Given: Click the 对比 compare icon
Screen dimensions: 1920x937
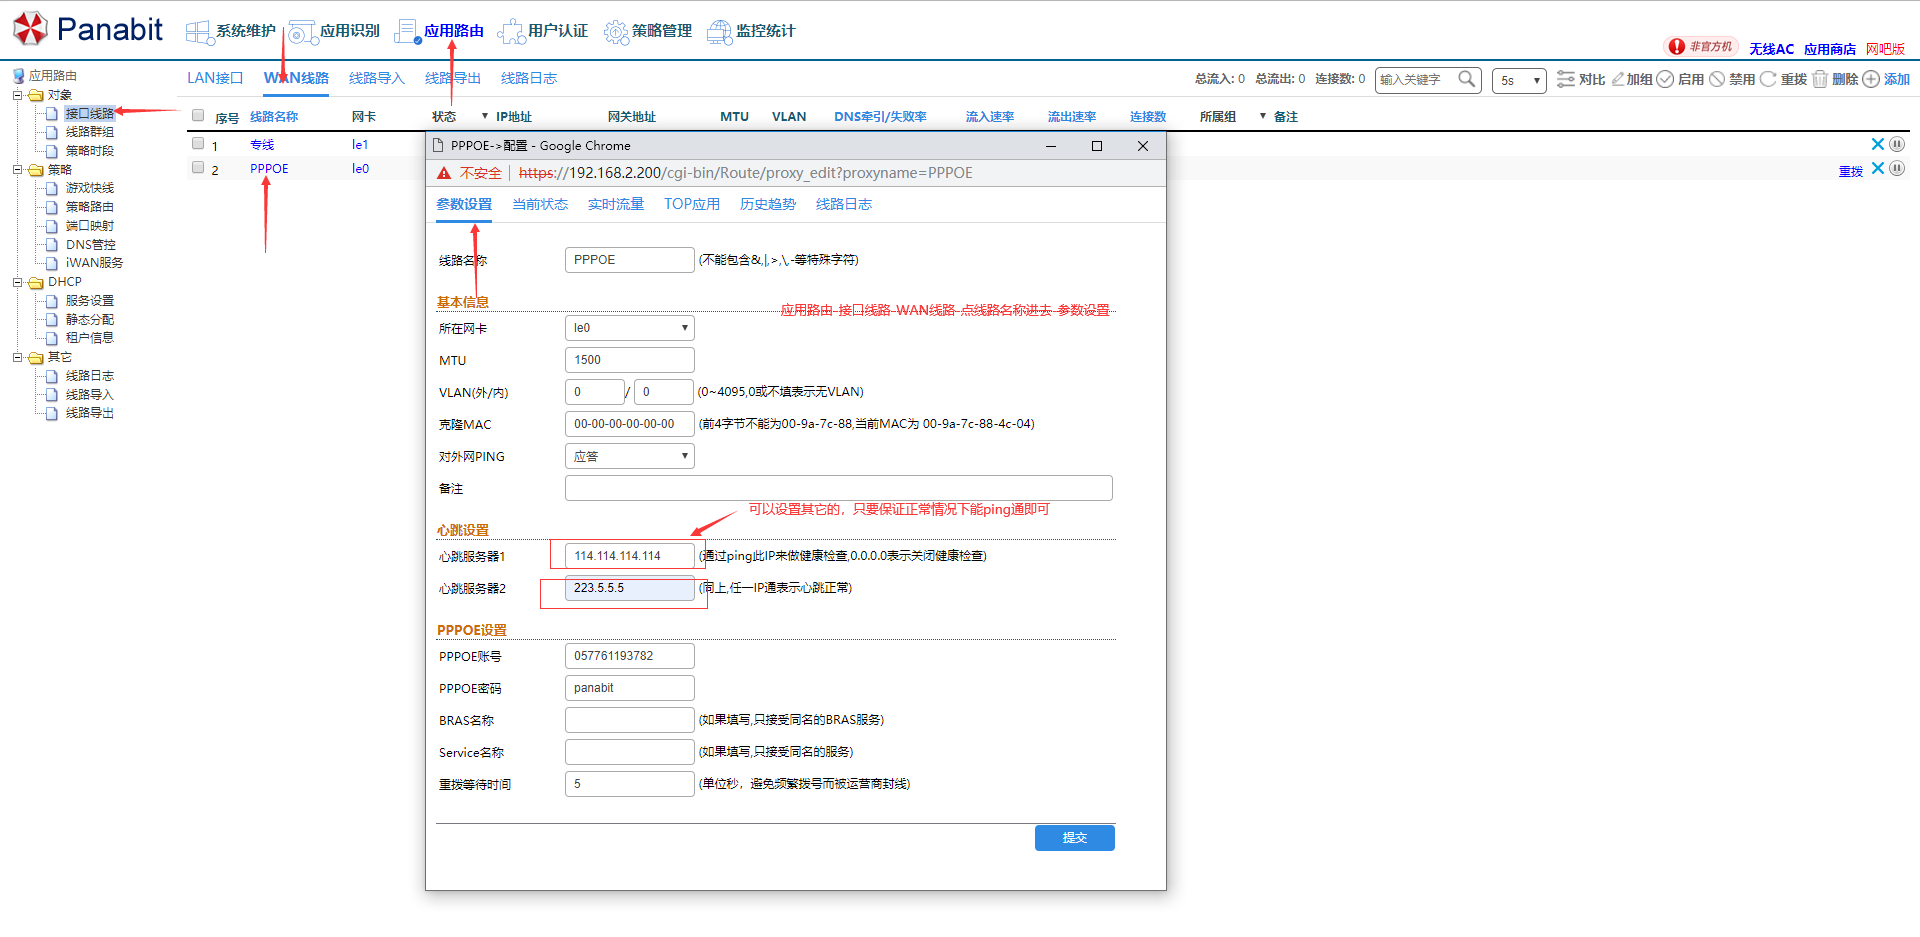Looking at the screenshot, I should click(x=1566, y=79).
